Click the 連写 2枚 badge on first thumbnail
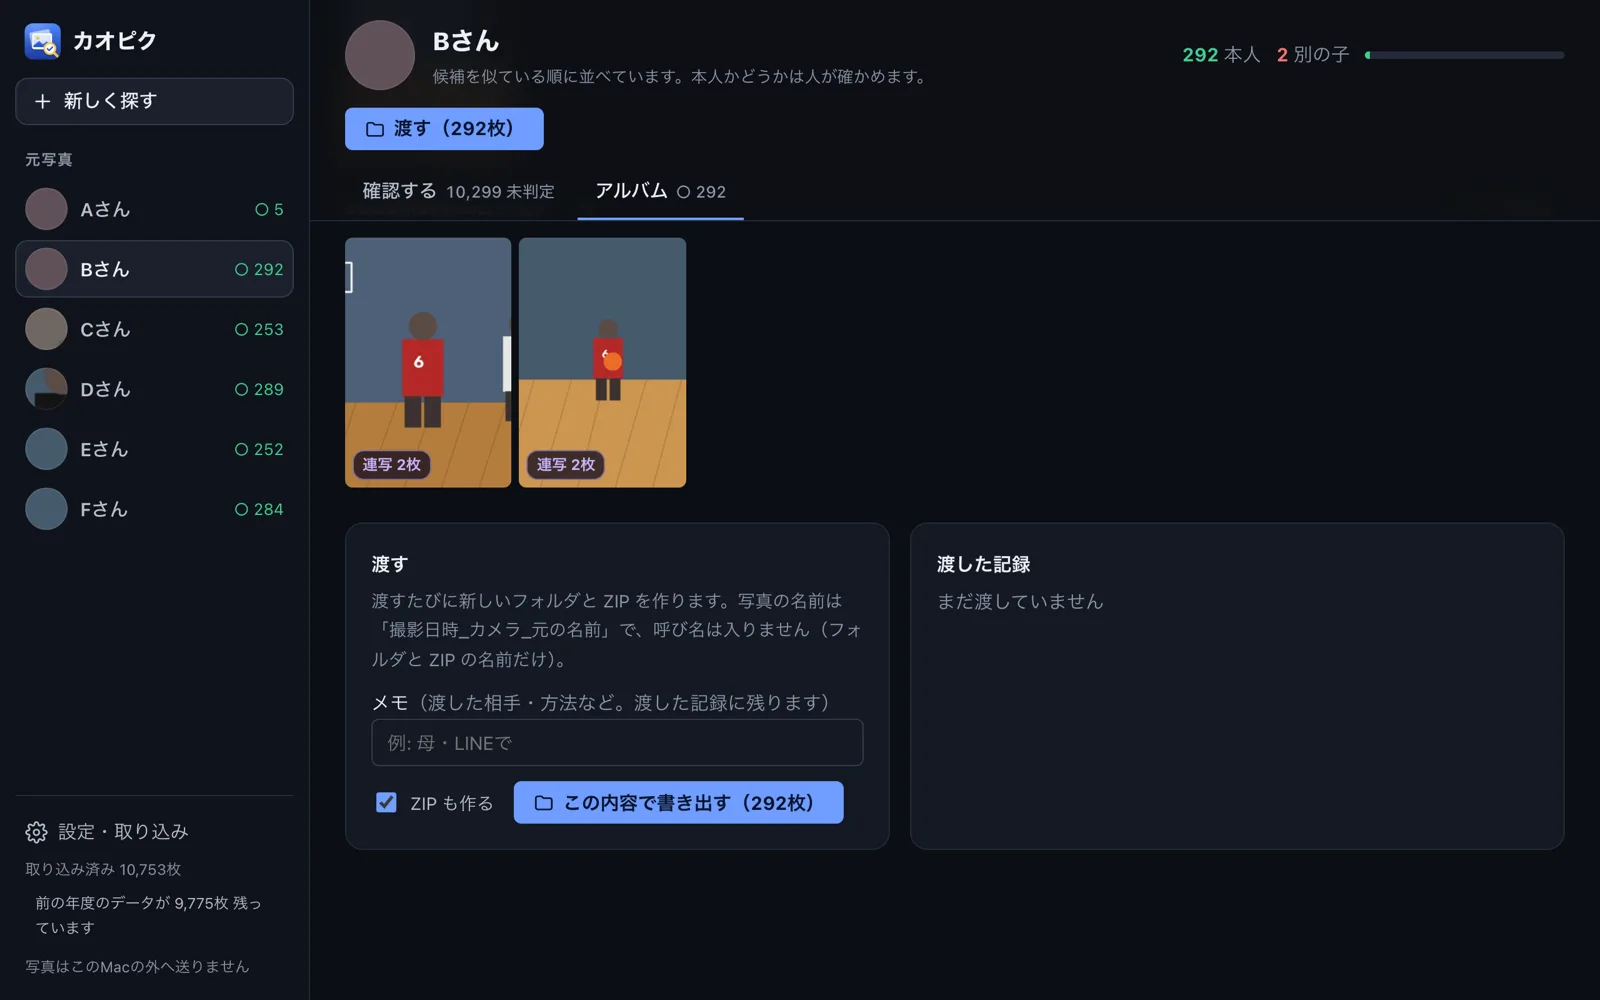 [x=391, y=464]
